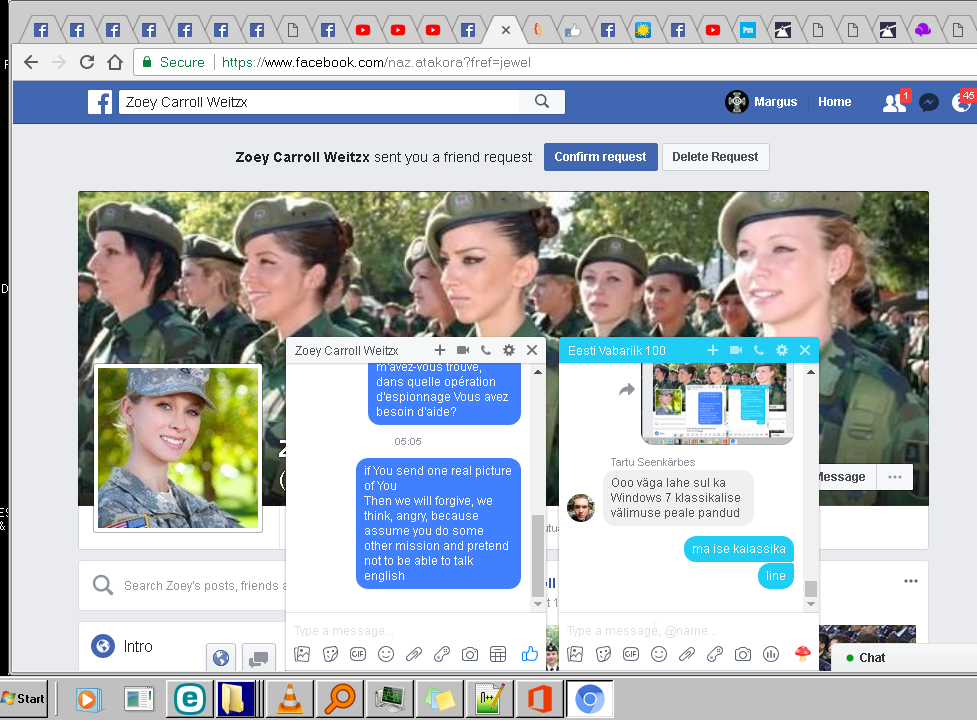The width and height of the screenshot is (977, 720).
Task: Start voice call with Zoey Carroll Weitzx
Action: pos(486,350)
